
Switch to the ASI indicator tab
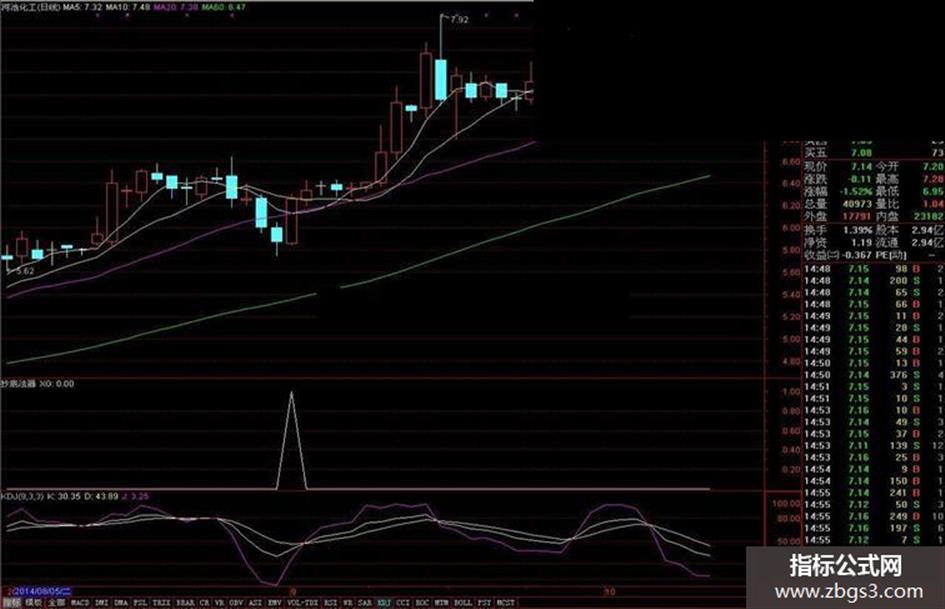tap(256, 602)
